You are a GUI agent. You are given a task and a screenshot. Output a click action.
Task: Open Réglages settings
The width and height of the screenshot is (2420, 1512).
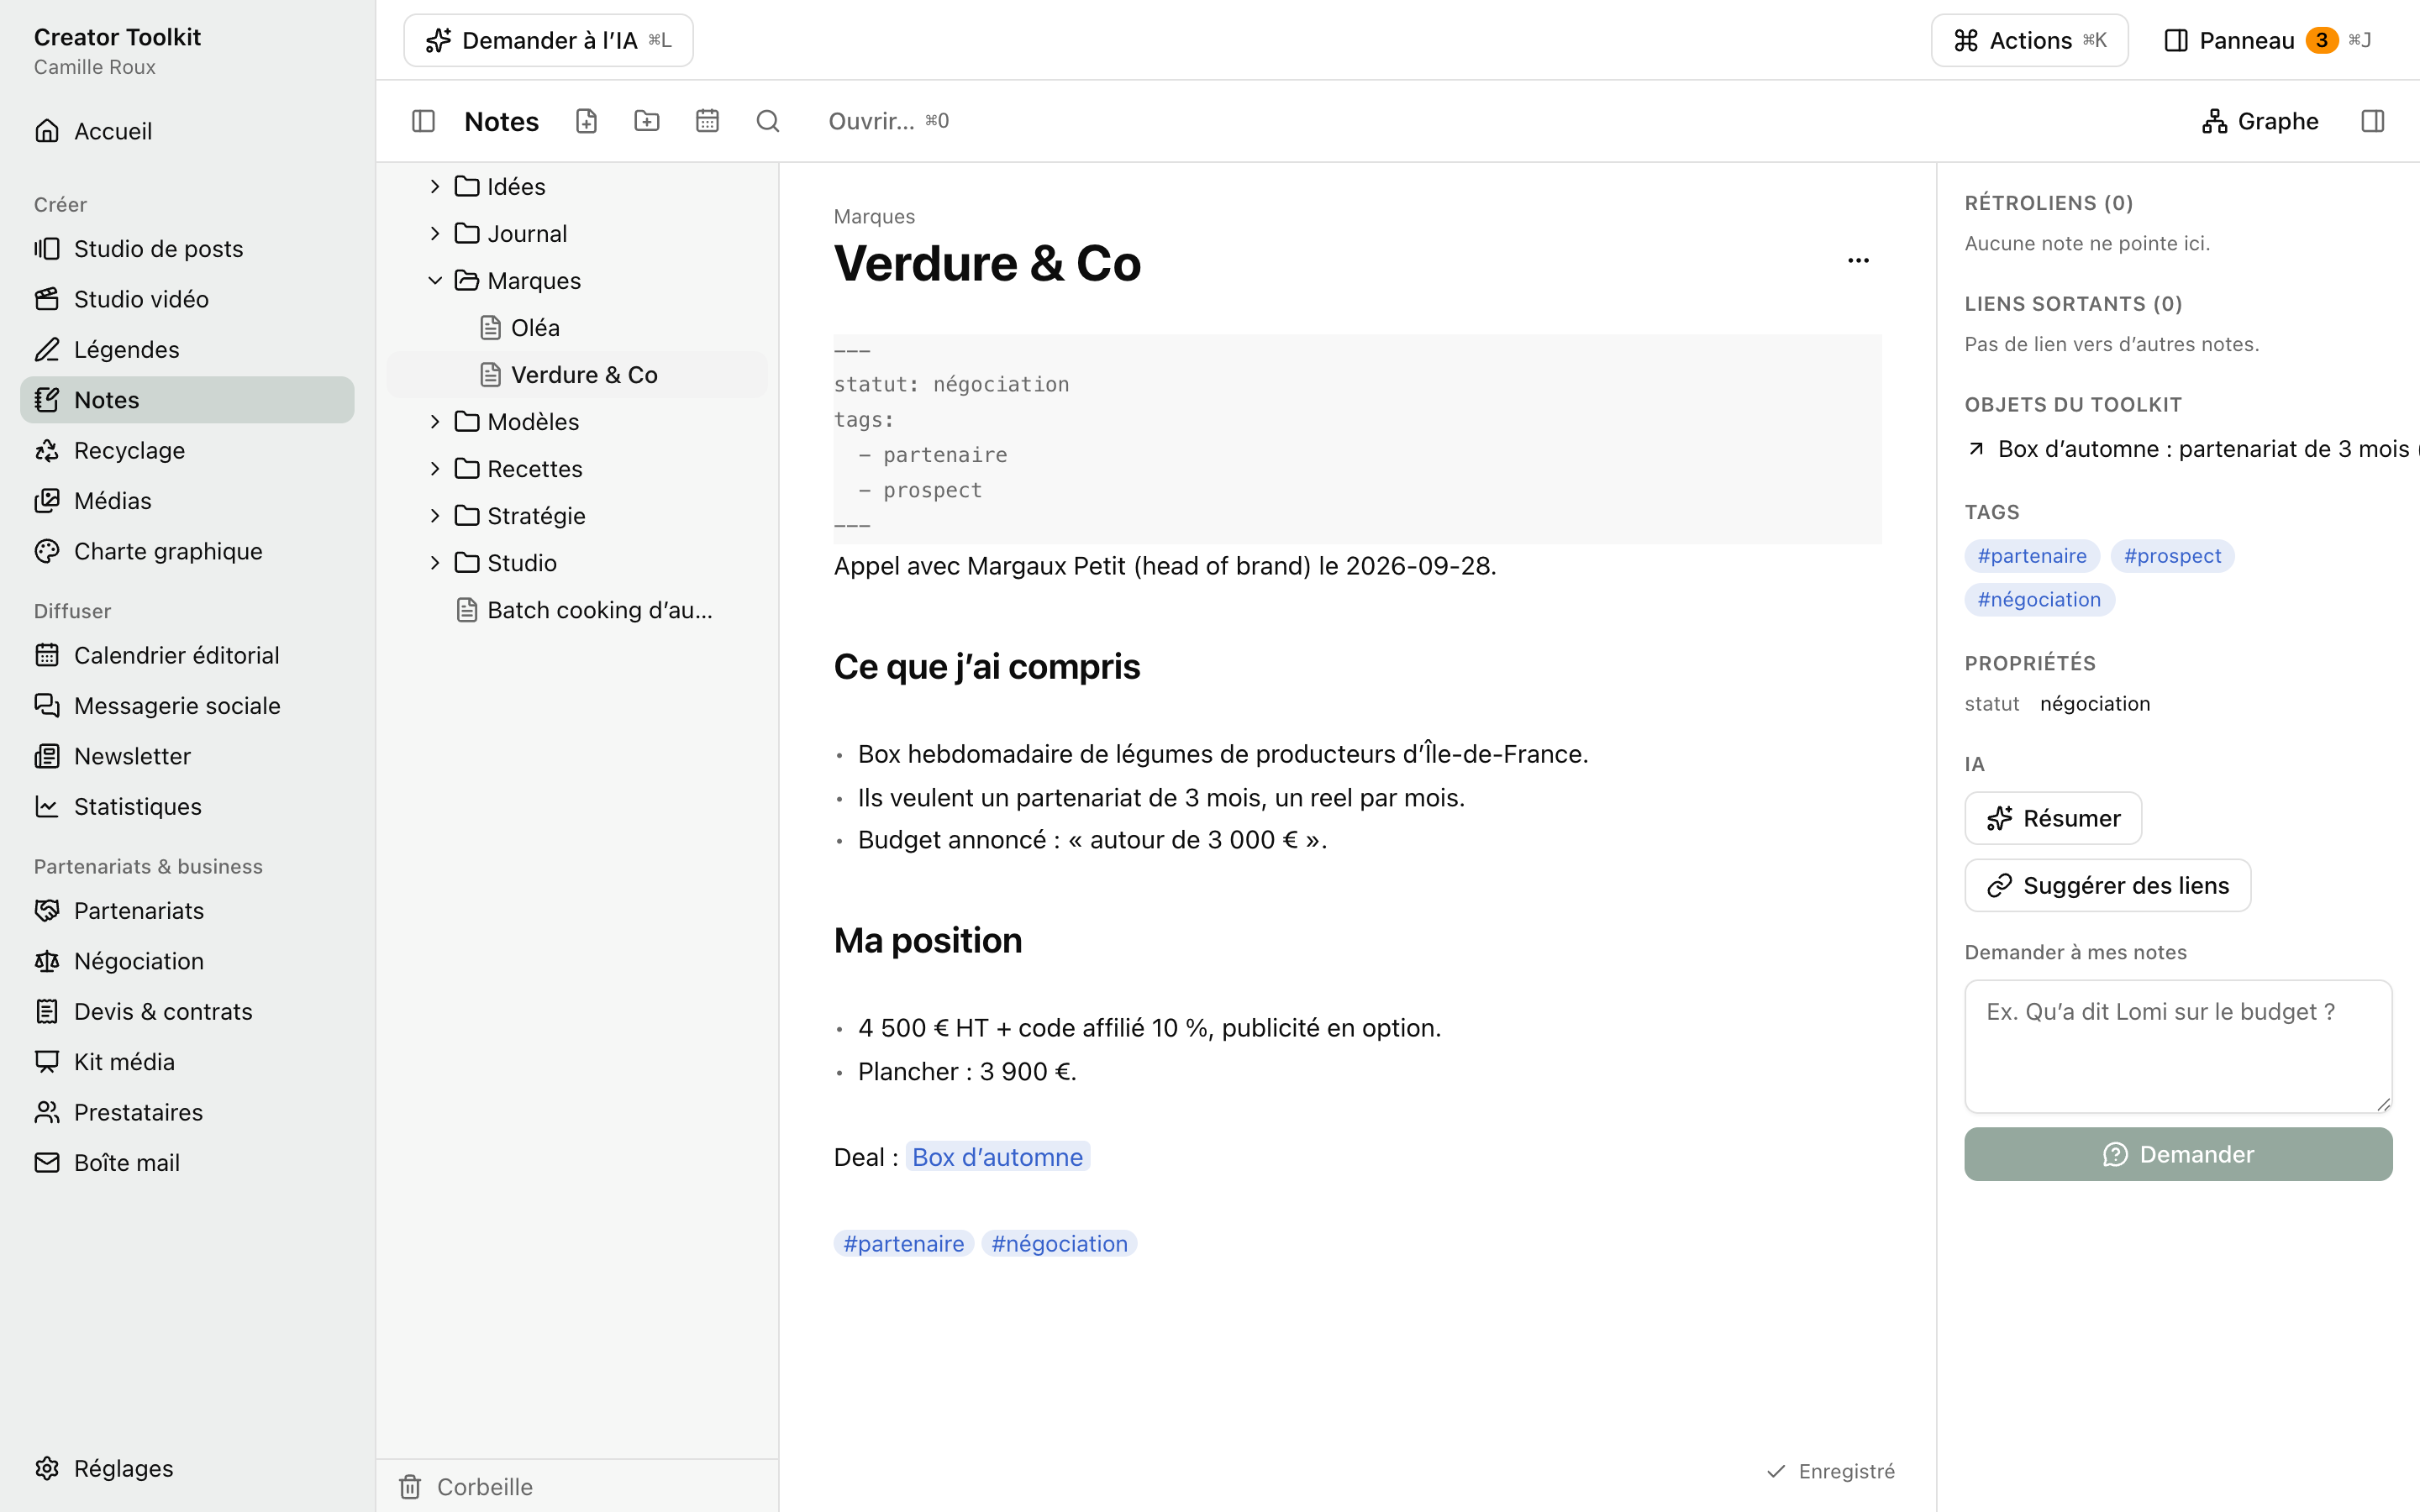[x=187, y=1468]
